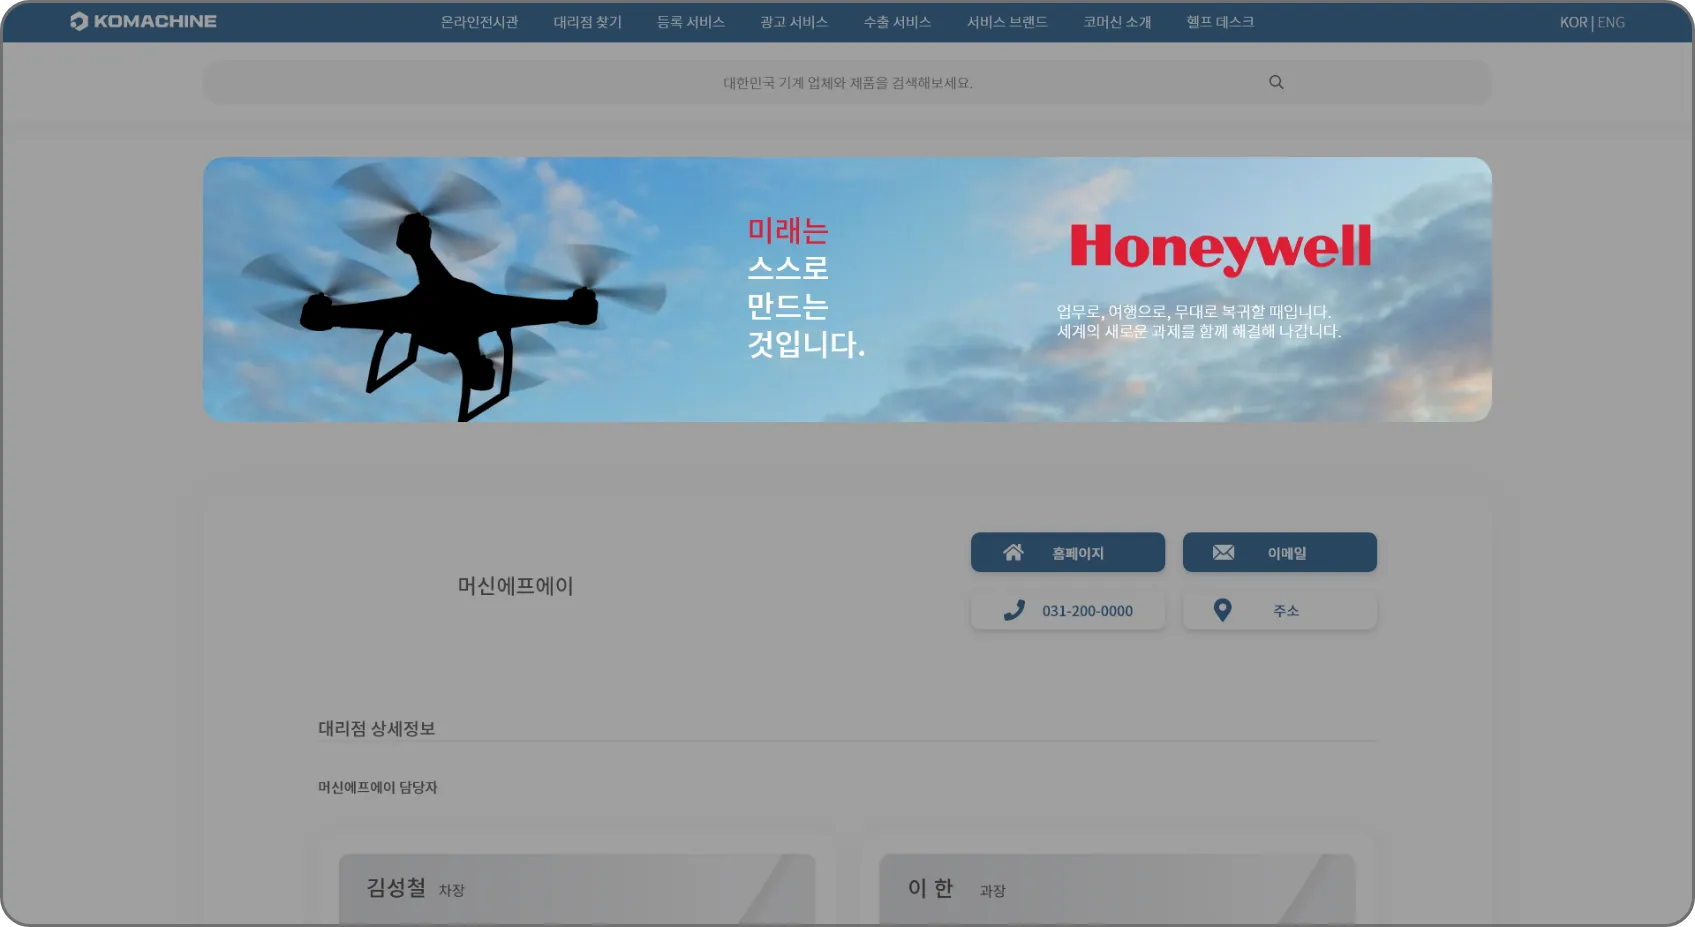Screen dimensions: 1695x927
Task: Open the 광고 서비스 menu
Action: (794, 22)
